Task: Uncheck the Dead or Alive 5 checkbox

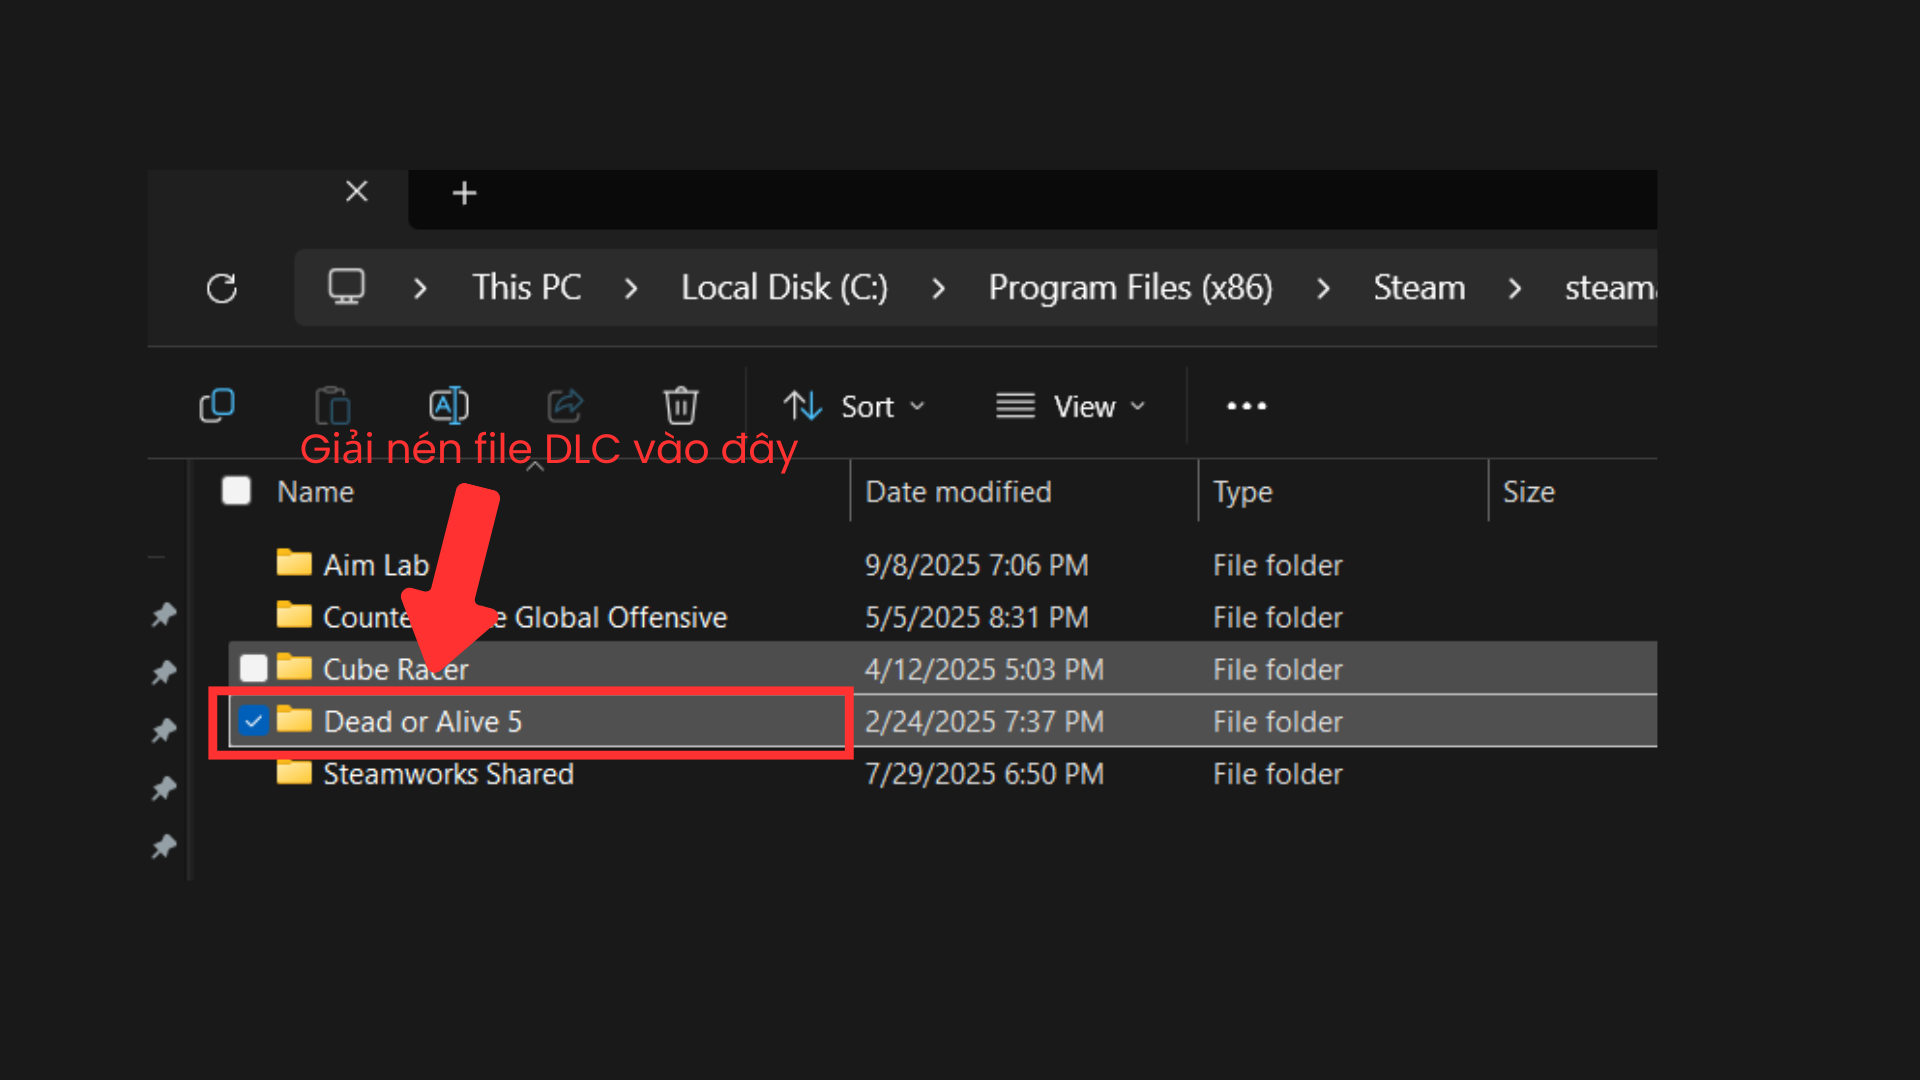Action: tap(254, 721)
